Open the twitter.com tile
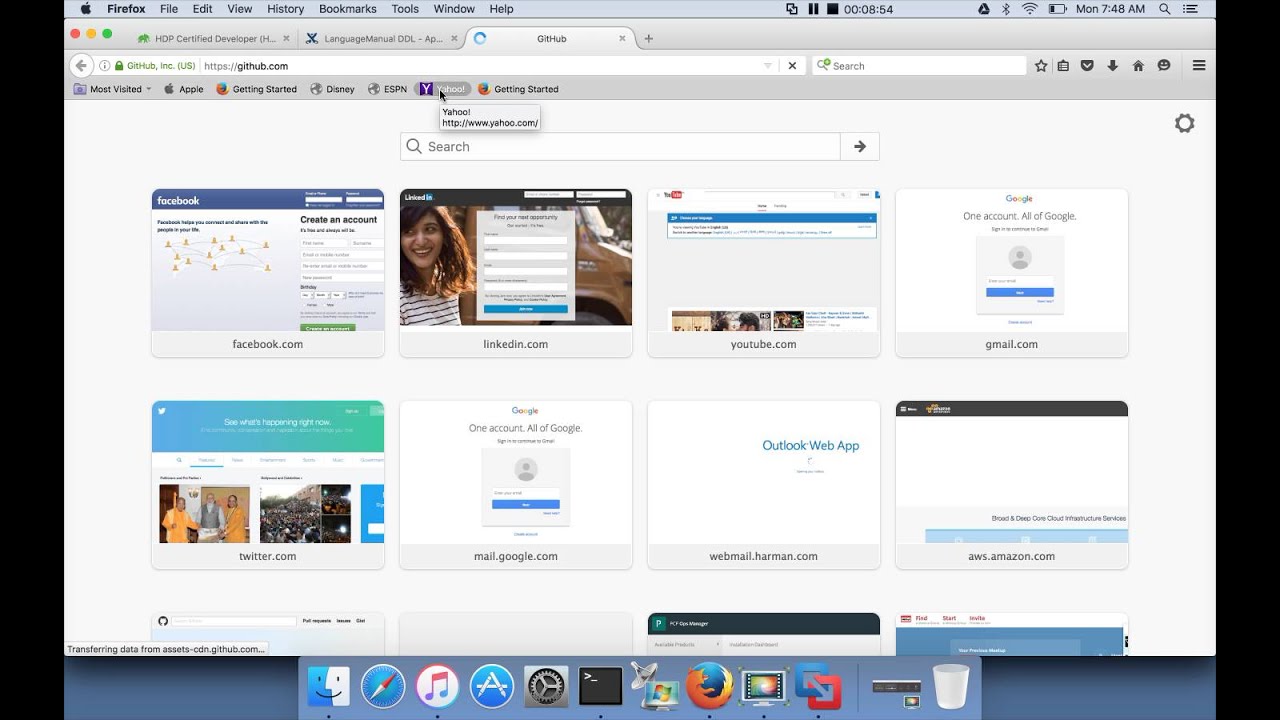The height and width of the screenshot is (720, 1280). pyautogui.click(x=268, y=485)
